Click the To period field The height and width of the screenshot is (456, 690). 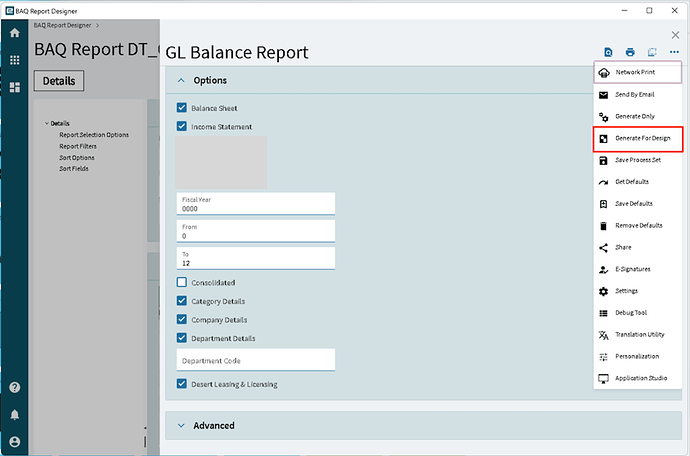tap(256, 258)
